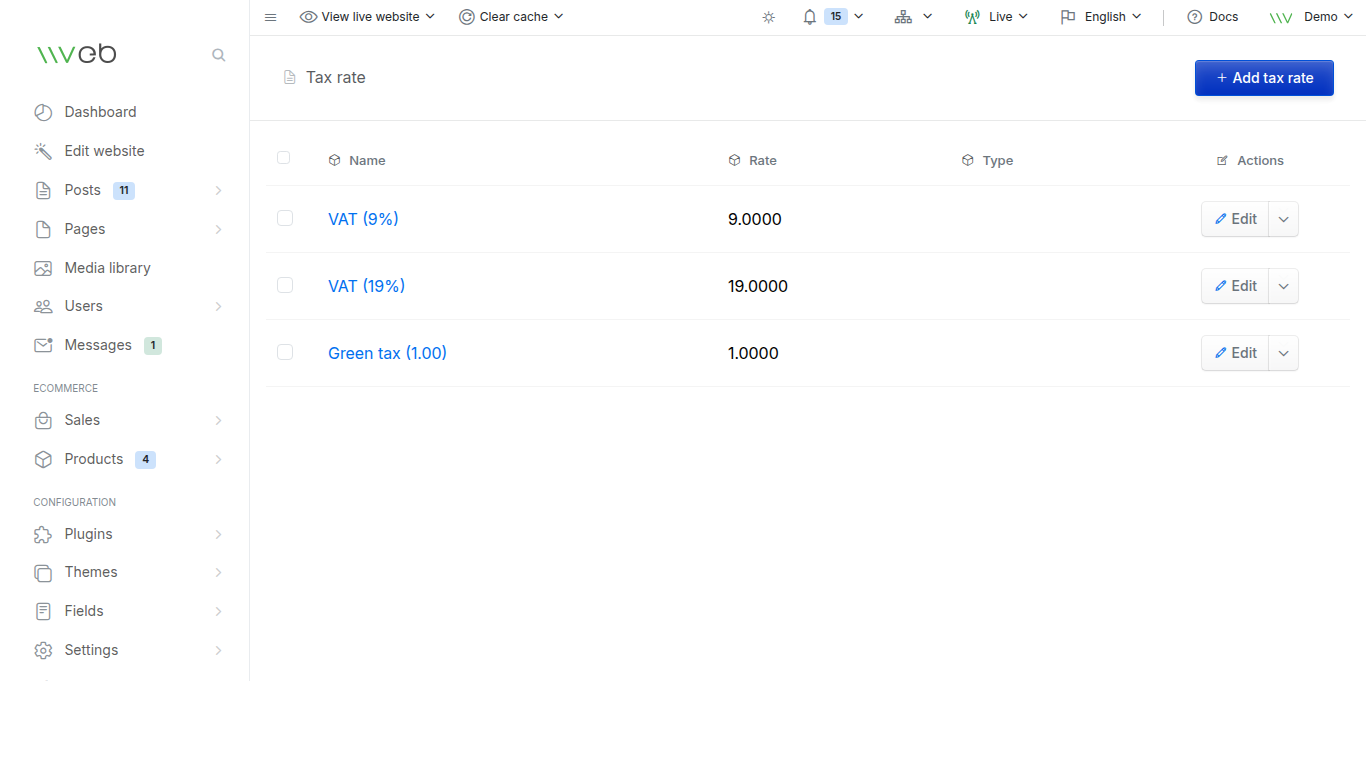Tick the checkbox for VAT (19%)
1366x768 pixels.
285,285
